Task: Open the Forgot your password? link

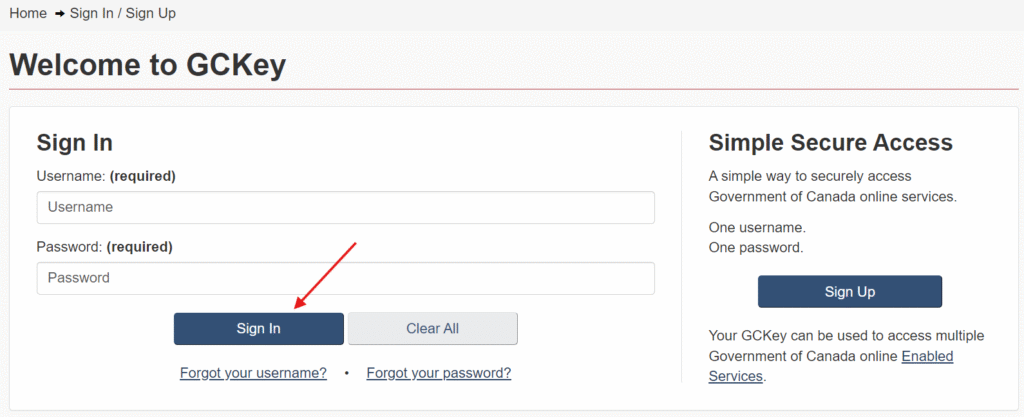Action: tap(439, 373)
